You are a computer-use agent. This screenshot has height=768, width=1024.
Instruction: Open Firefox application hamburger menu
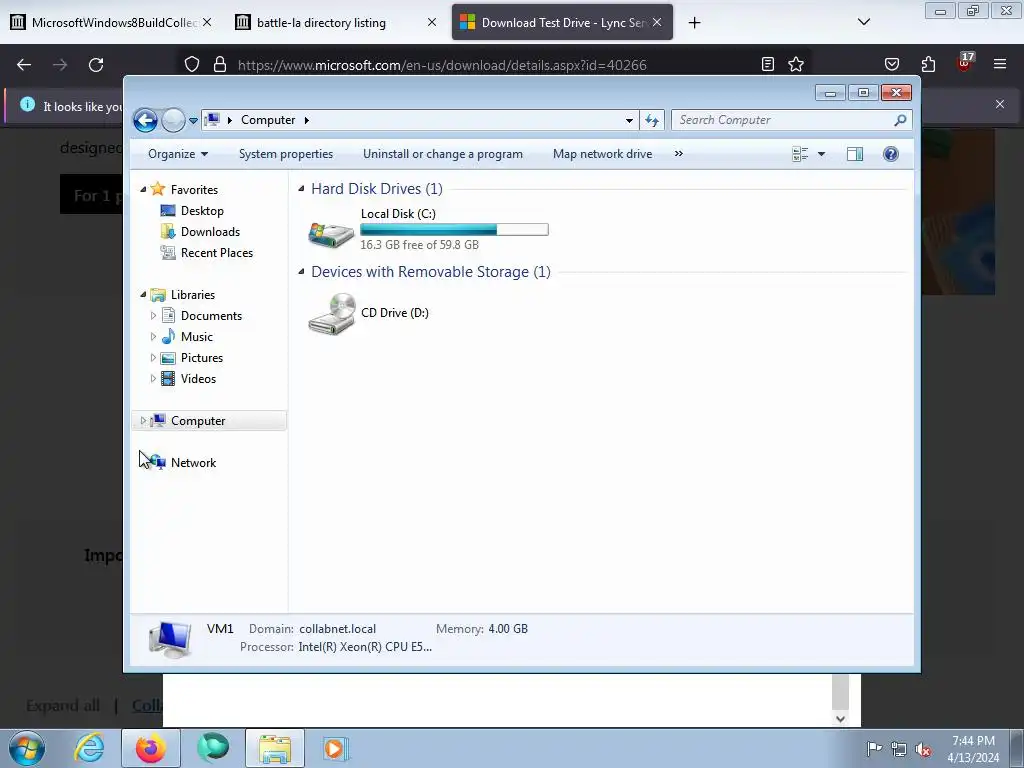(999, 64)
